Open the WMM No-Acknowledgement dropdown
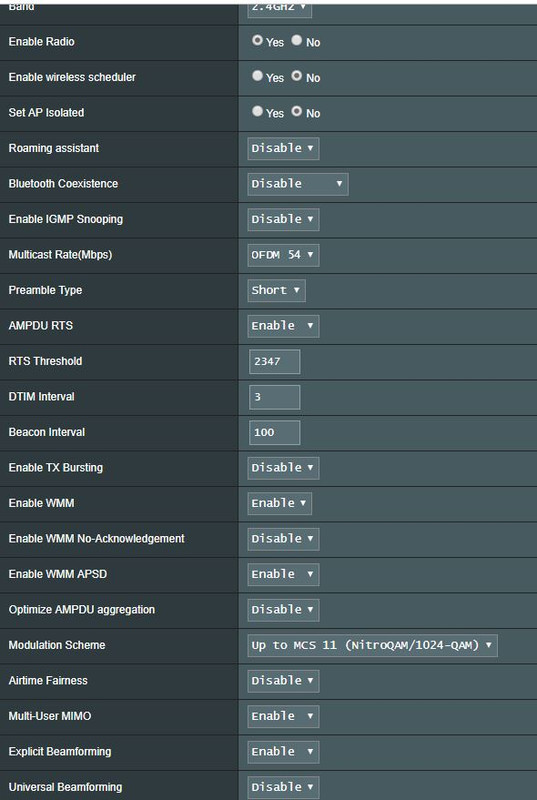This screenshot has width=537, height=800. point(283,539)
